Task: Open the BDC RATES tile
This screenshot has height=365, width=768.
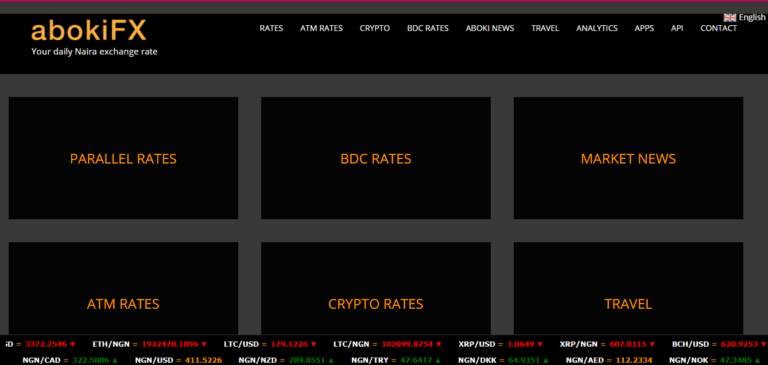Action: coord(376,158)
